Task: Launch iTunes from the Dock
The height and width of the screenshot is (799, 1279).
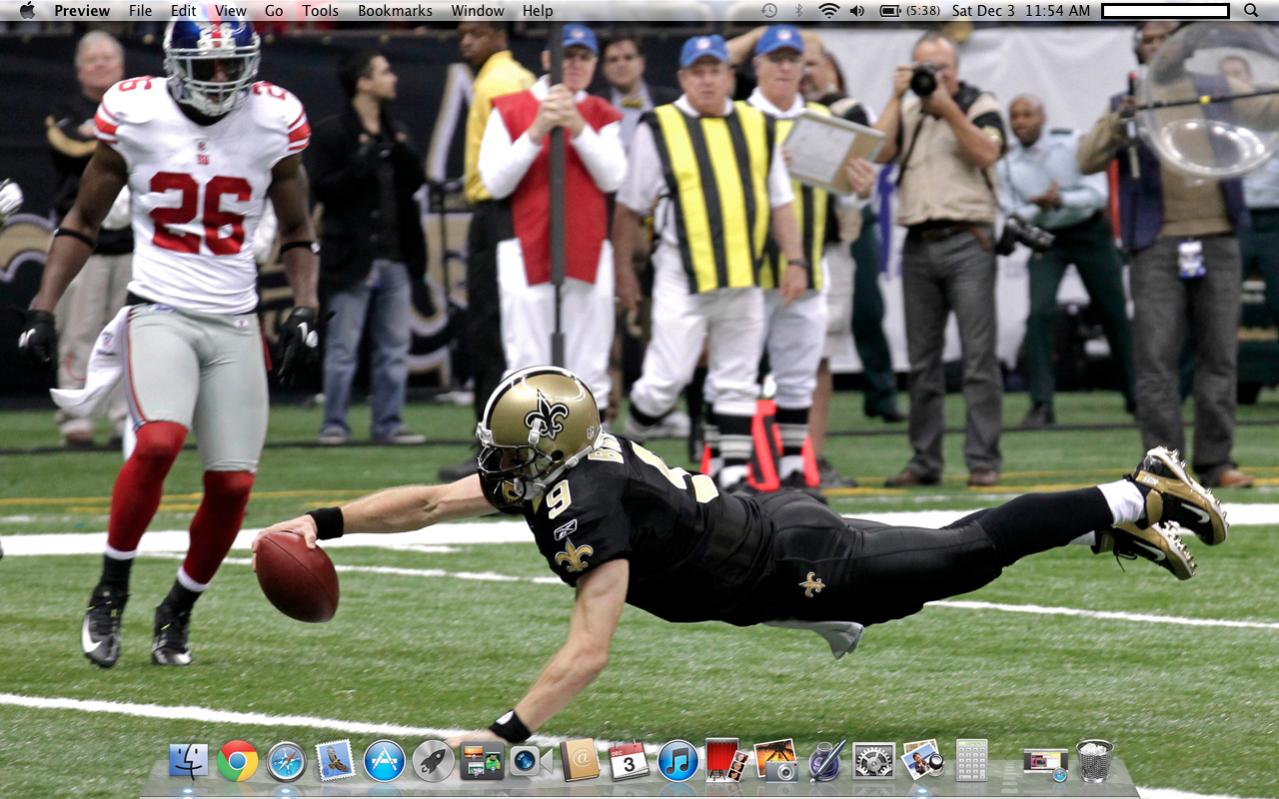Action: coord(678,761)
